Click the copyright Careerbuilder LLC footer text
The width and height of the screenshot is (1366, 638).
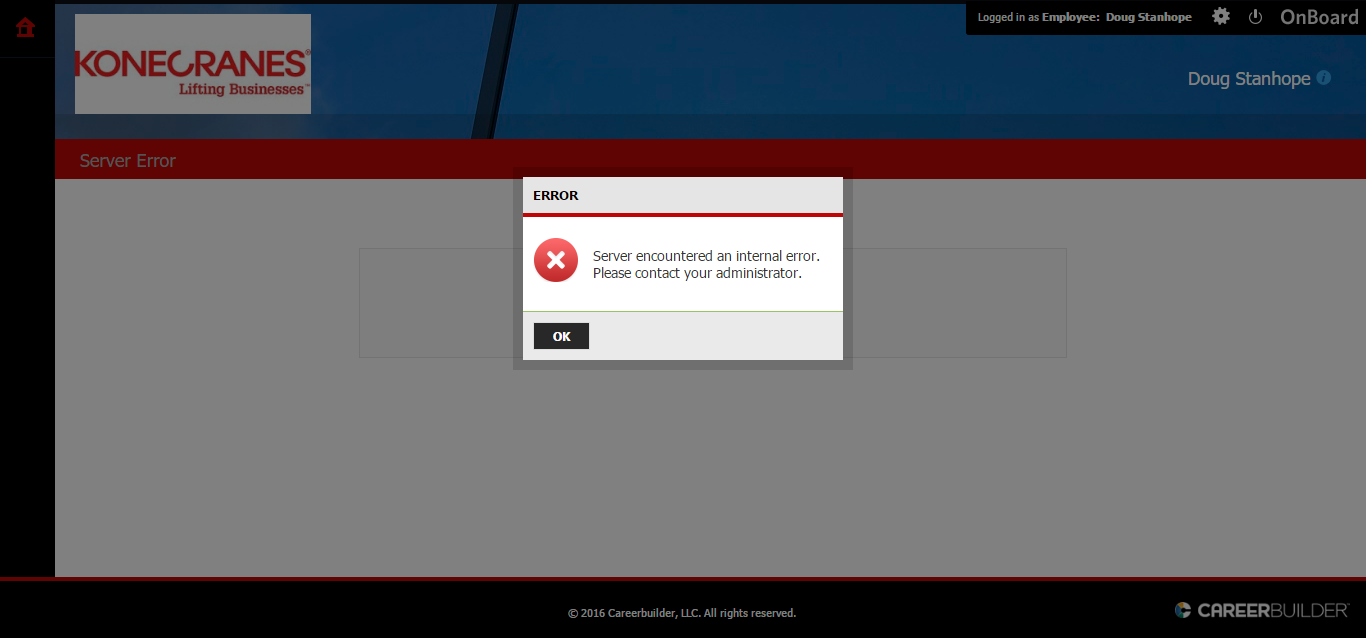pyautogui.click(x=682, y=613)
